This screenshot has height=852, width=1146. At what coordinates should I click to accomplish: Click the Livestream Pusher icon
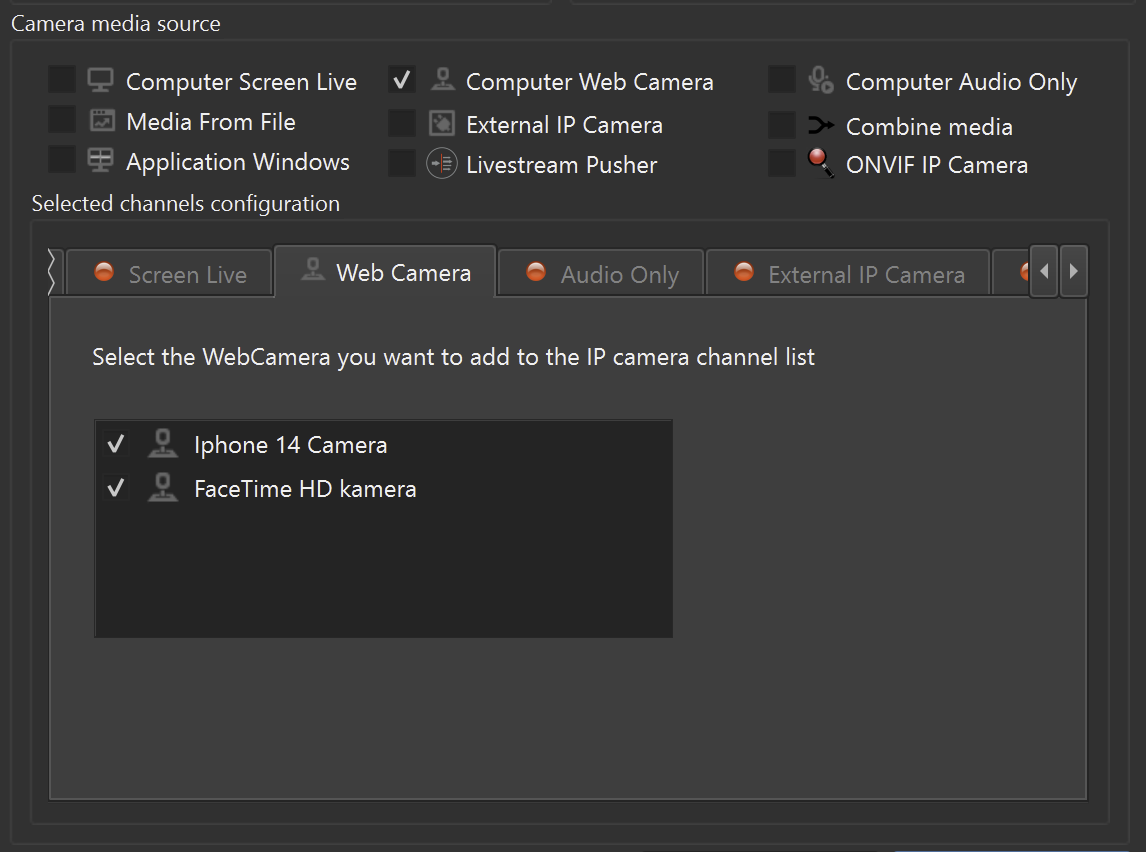441,164
